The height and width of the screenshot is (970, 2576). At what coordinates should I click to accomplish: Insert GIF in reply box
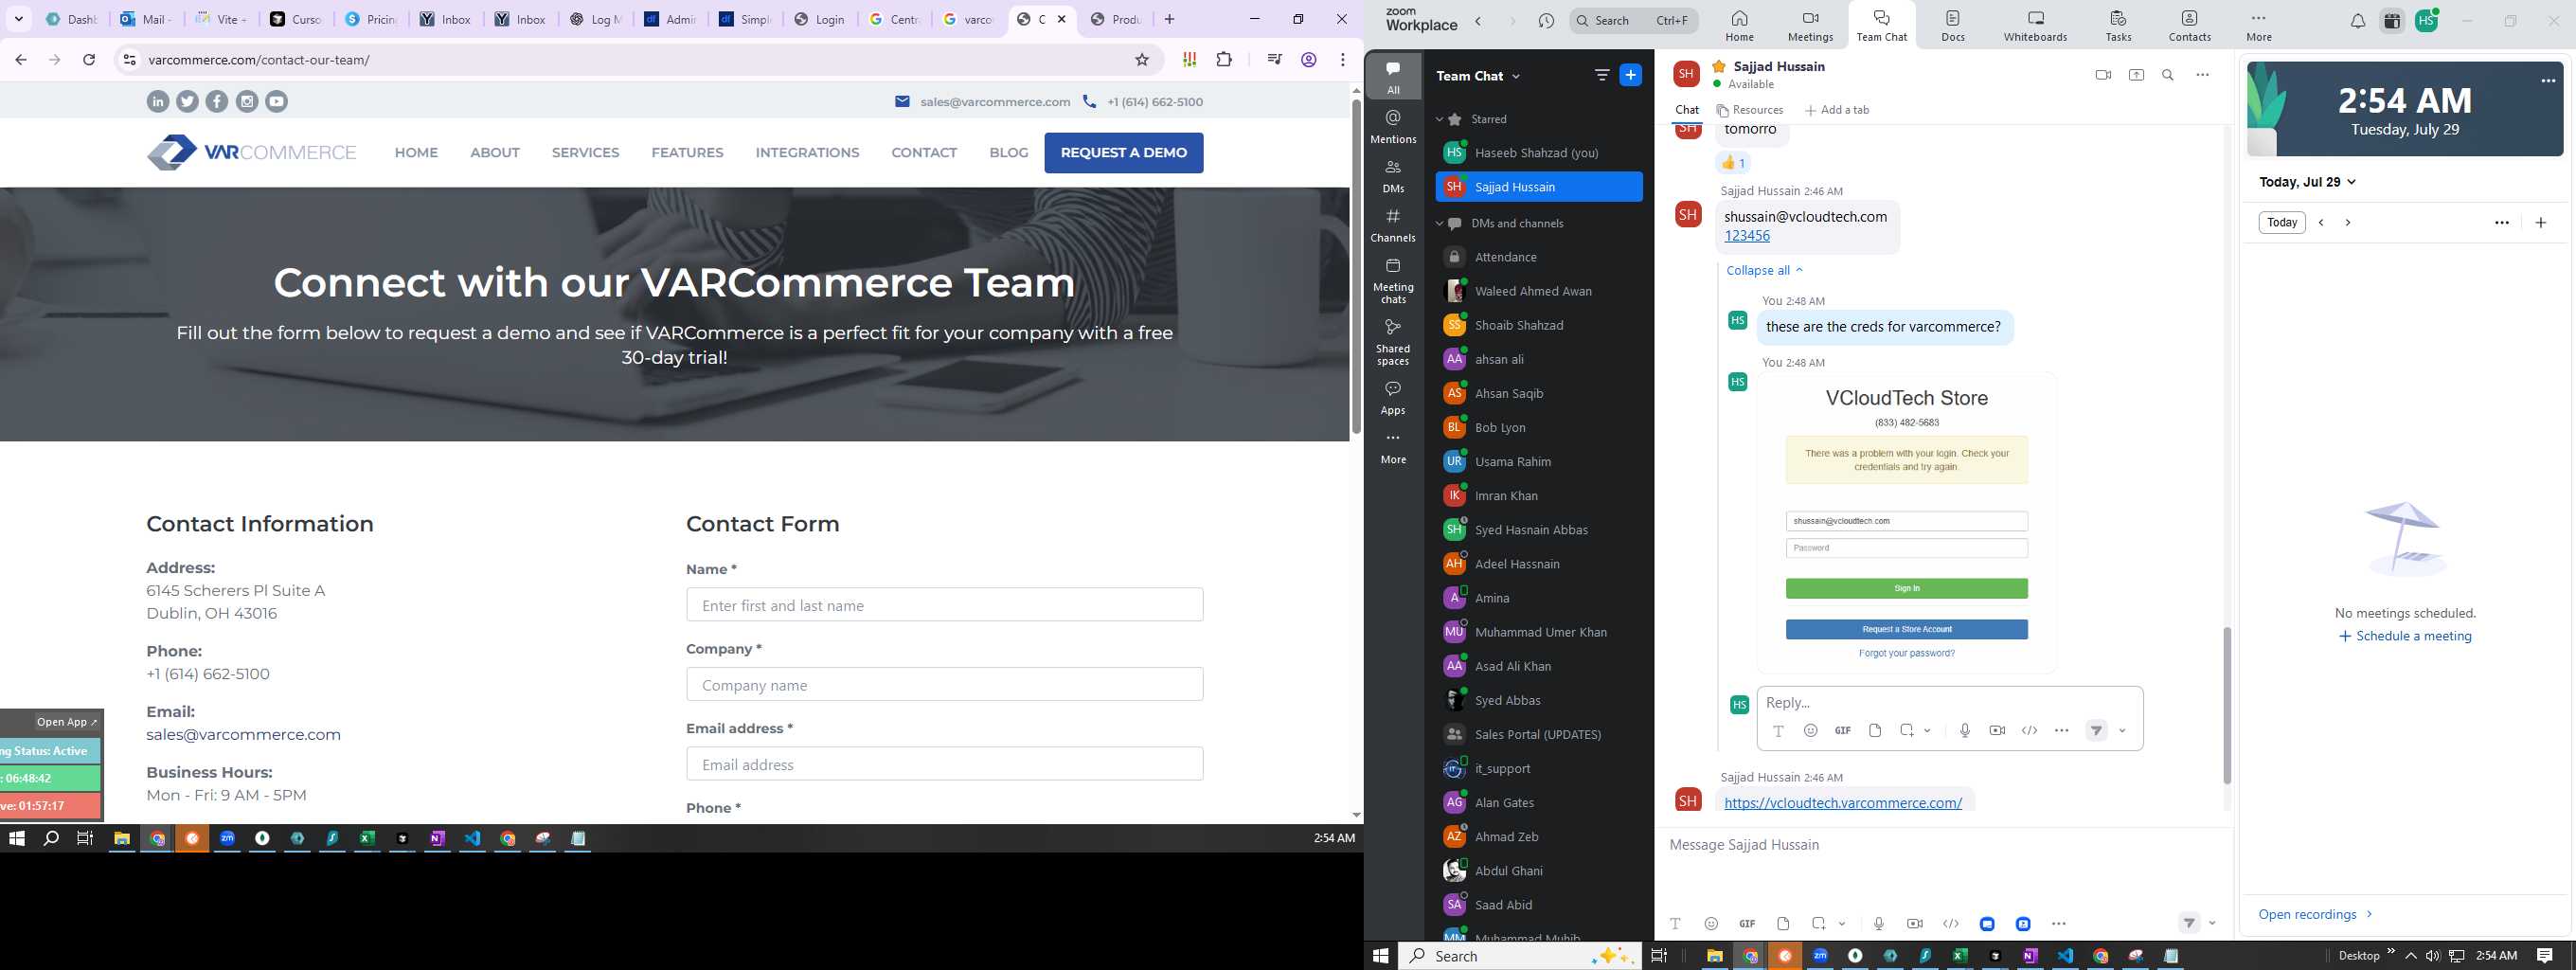[1842, 730]
